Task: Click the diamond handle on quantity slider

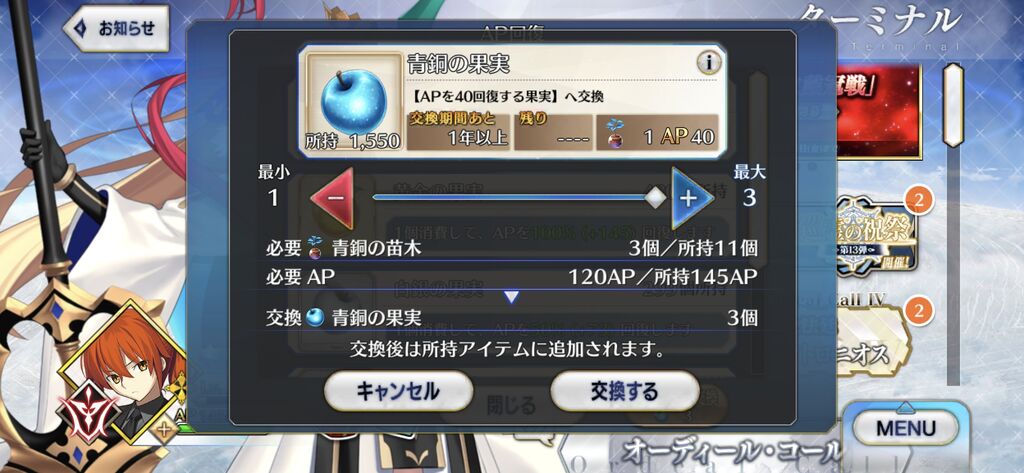Action: 654,198
